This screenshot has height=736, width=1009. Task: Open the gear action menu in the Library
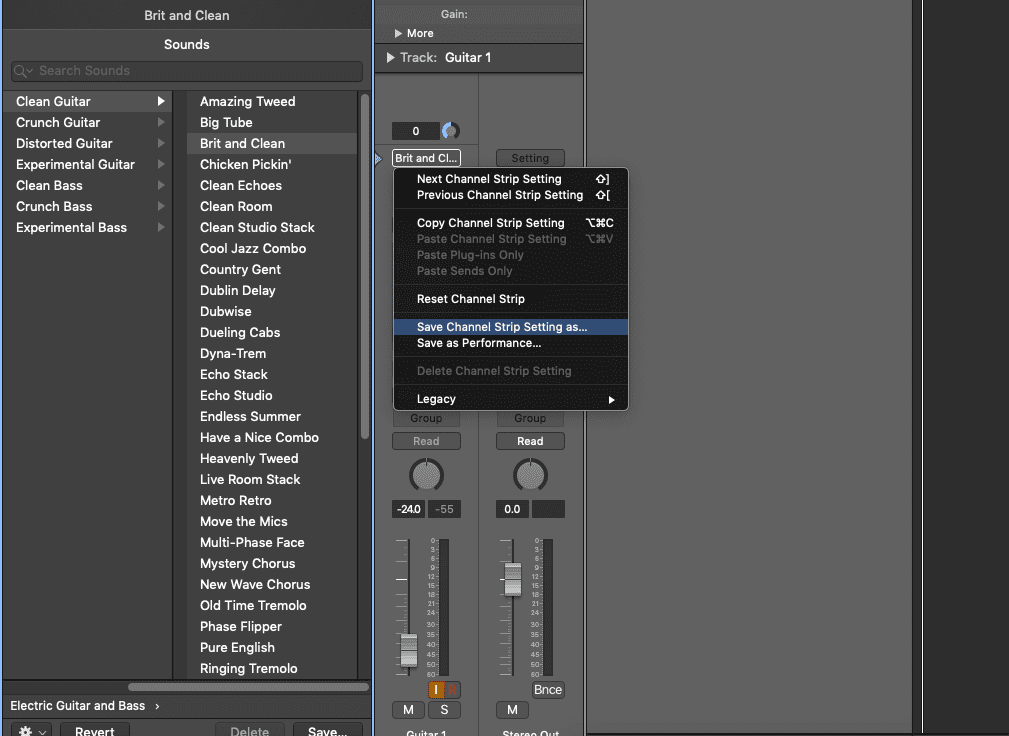pyautogui.click(x=32, y=731)
